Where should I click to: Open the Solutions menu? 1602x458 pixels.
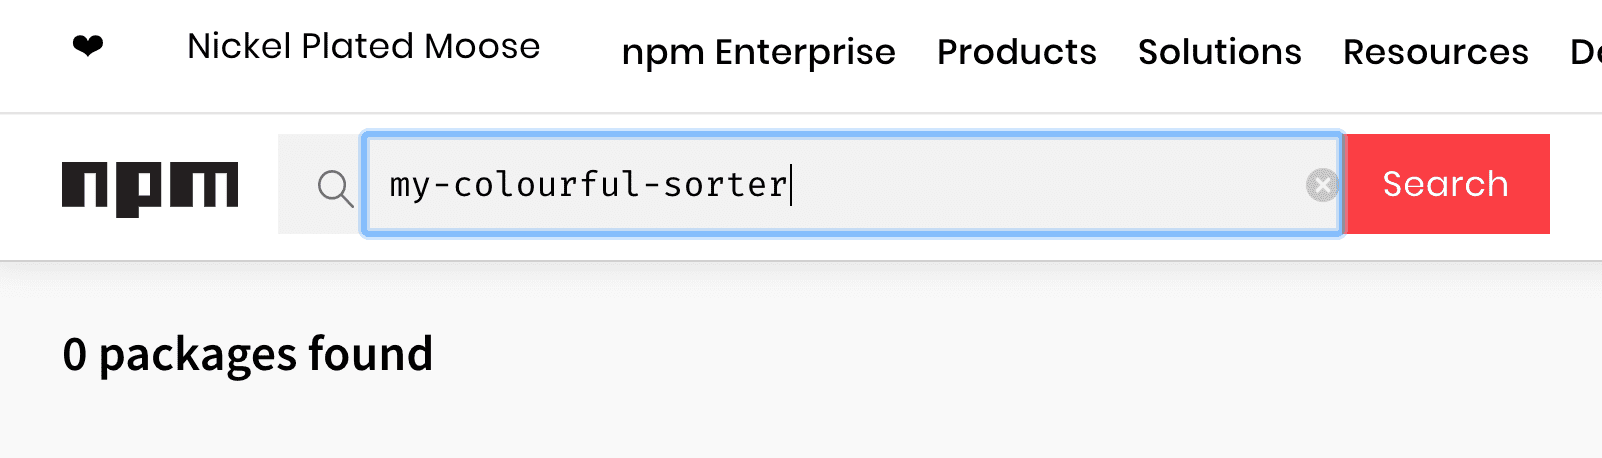pos(1220,52)
